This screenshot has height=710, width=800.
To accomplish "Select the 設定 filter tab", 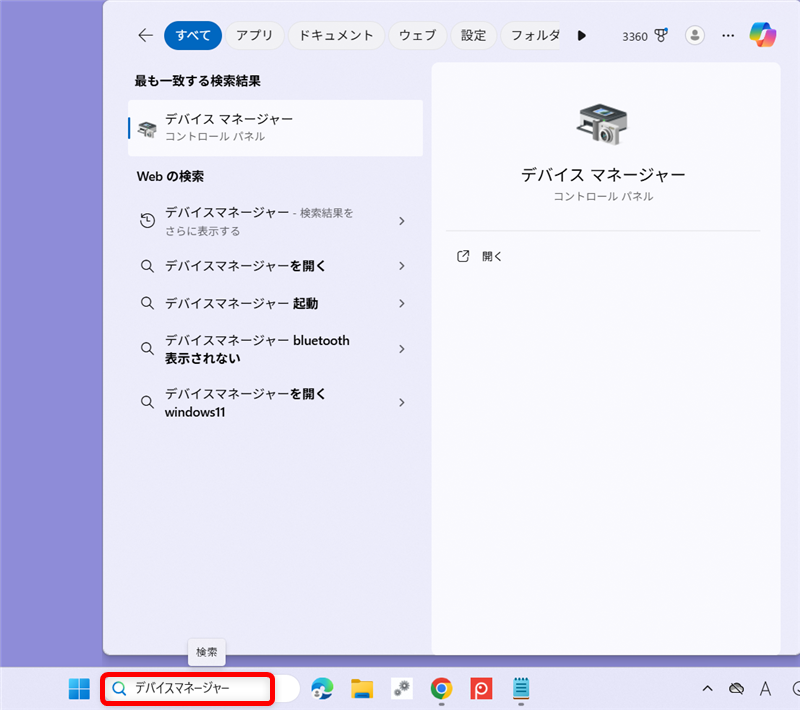I will coord(473,35).
